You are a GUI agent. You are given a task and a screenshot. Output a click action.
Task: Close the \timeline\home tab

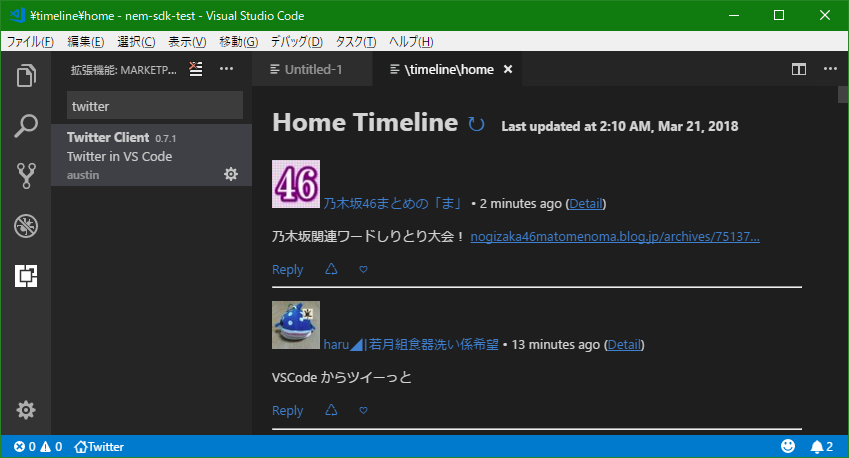tap(508, 69)
